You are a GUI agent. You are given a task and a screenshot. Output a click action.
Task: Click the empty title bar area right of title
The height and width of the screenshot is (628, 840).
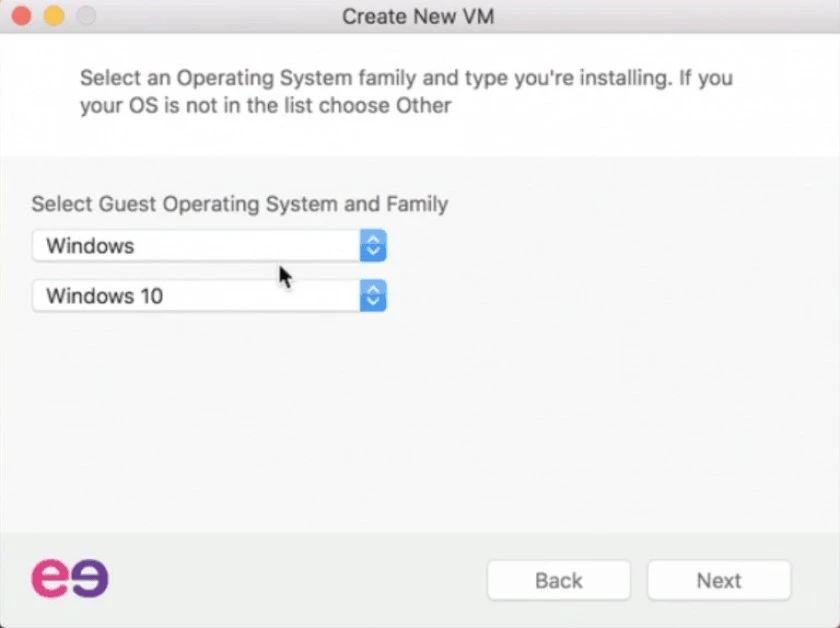664,16
